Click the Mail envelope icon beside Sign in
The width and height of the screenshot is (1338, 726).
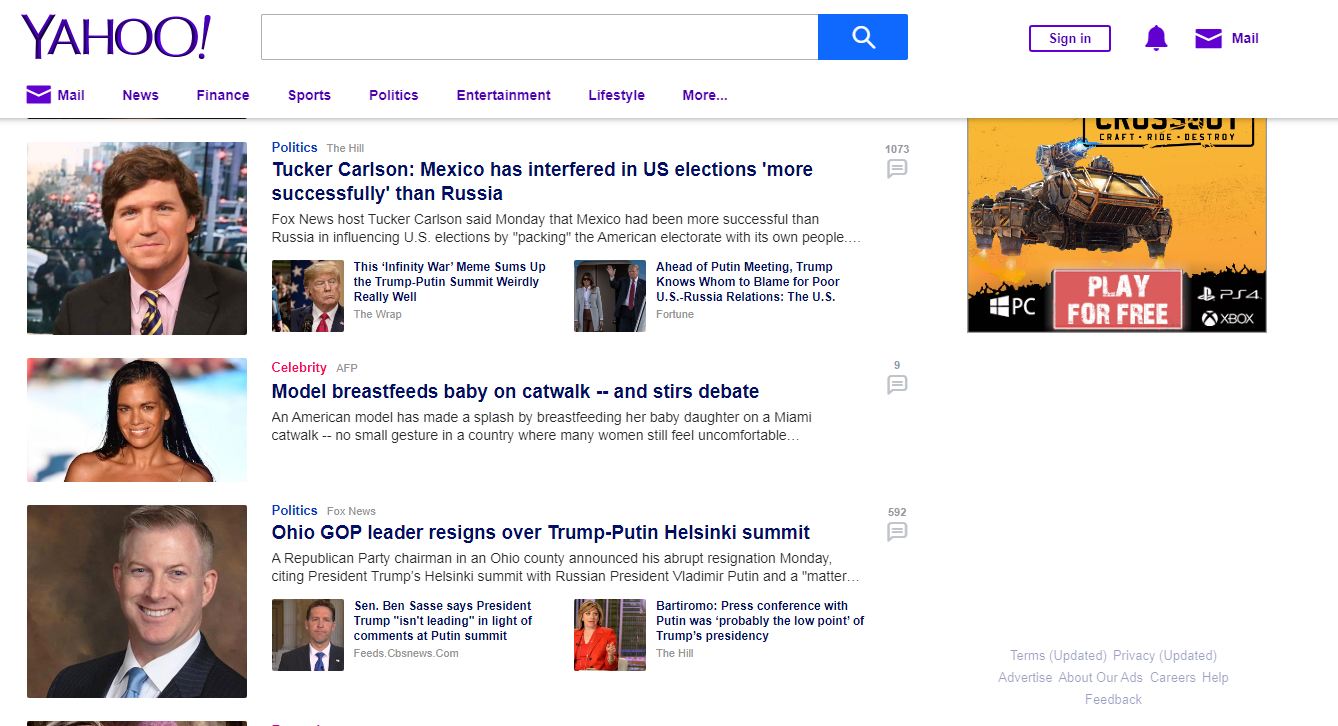(x=1208, y=38)
